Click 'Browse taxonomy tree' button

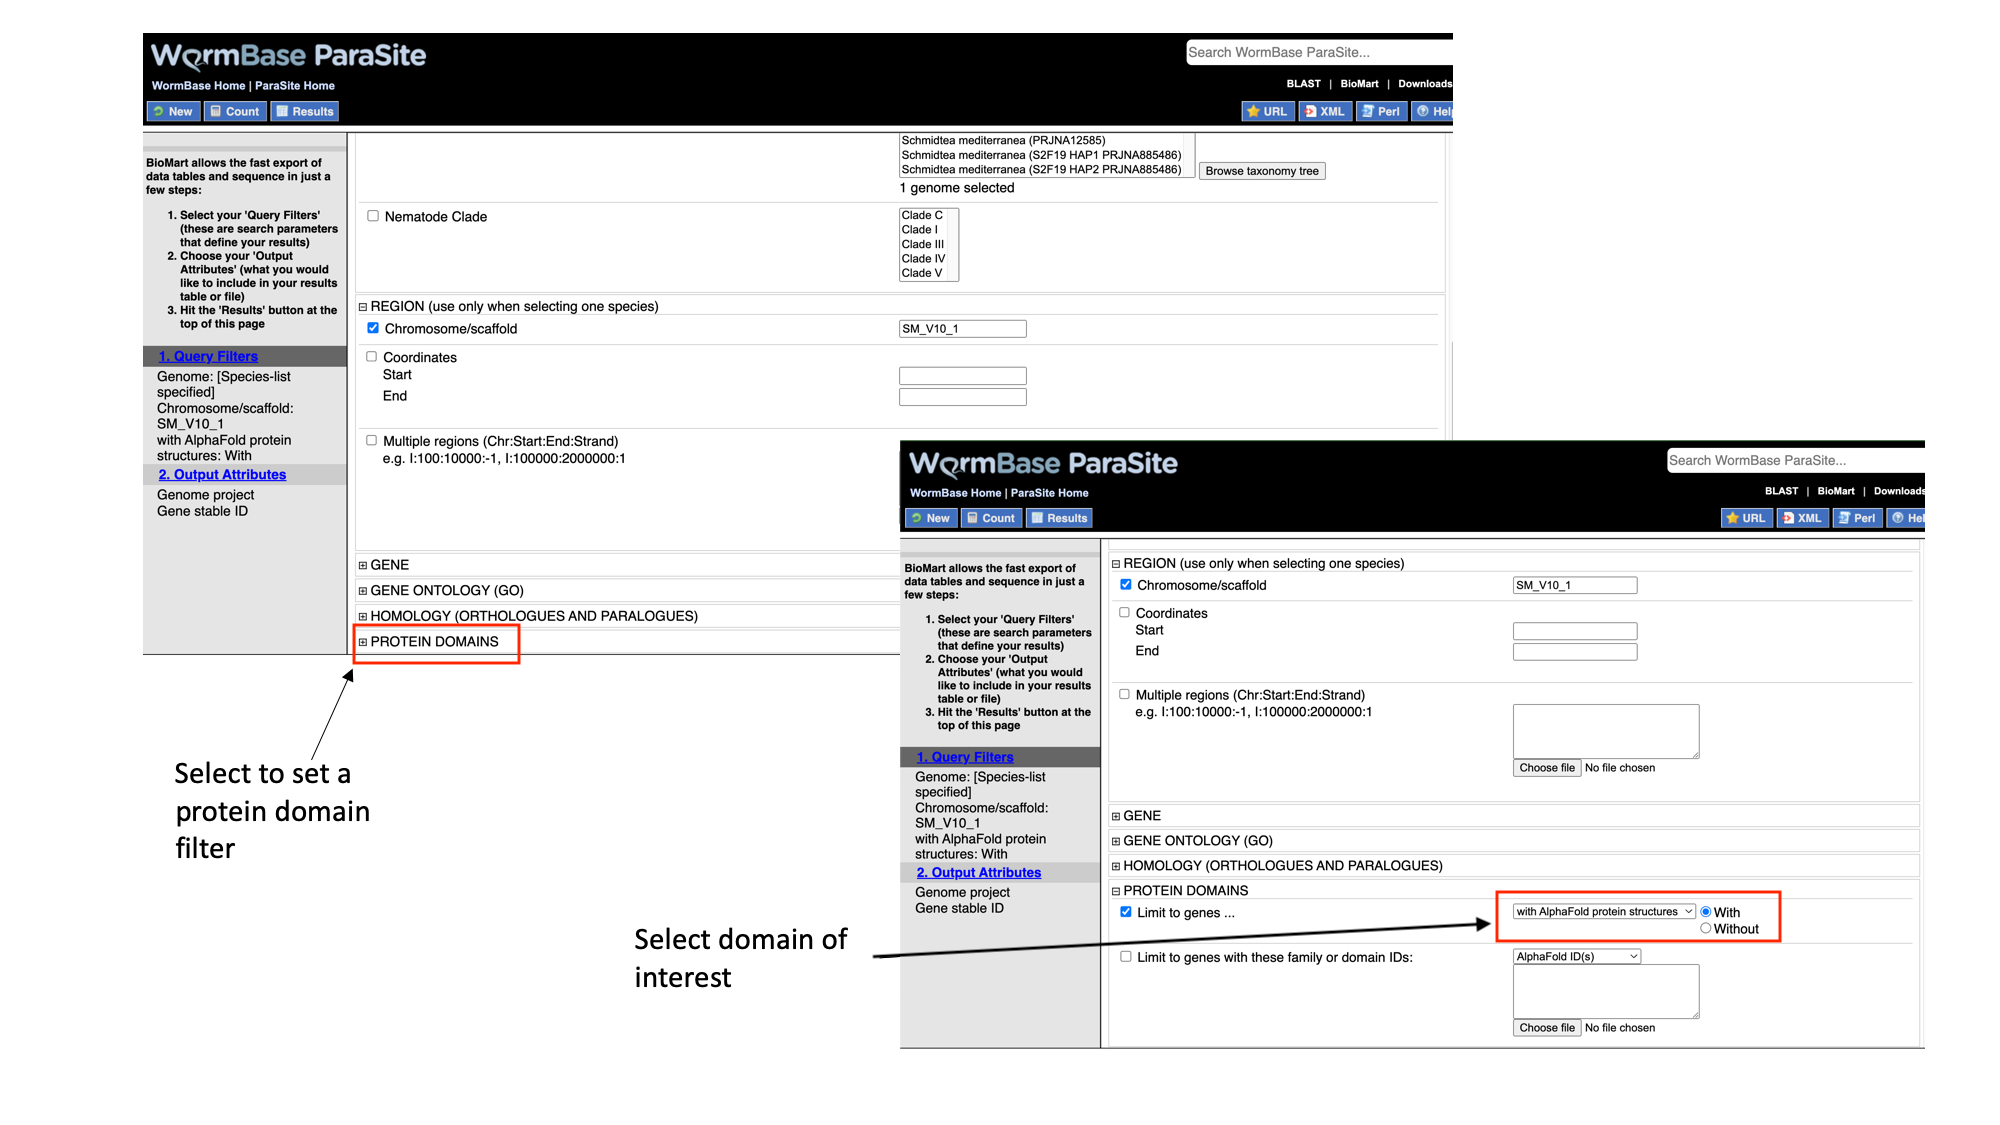(1262, 171)
